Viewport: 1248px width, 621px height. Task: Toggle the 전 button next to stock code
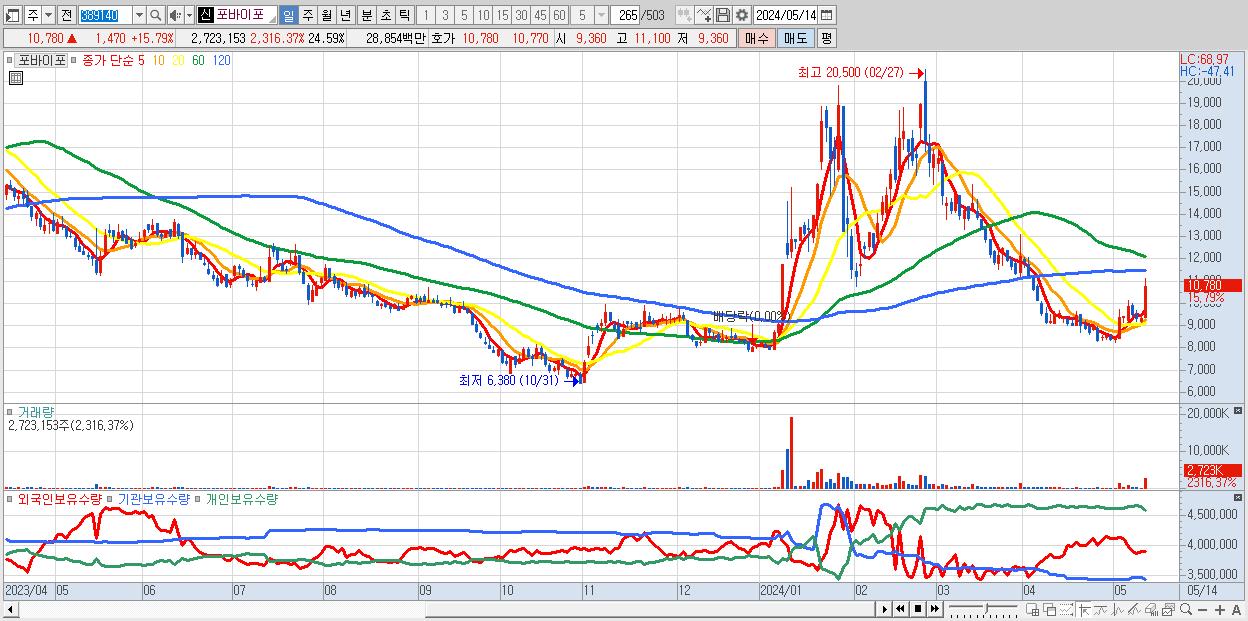[66, 15]
